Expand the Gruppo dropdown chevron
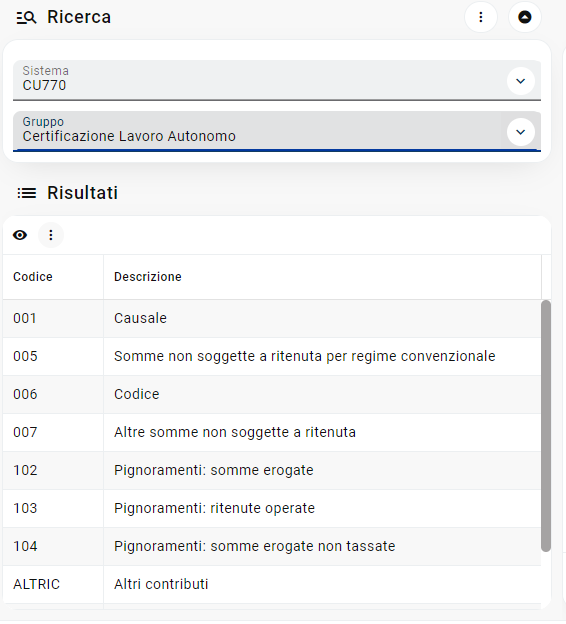 521,132
